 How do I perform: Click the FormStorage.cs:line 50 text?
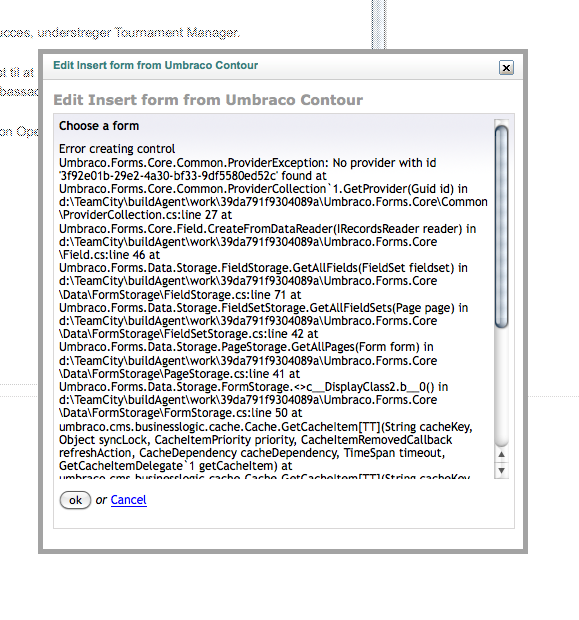point(173,413)
